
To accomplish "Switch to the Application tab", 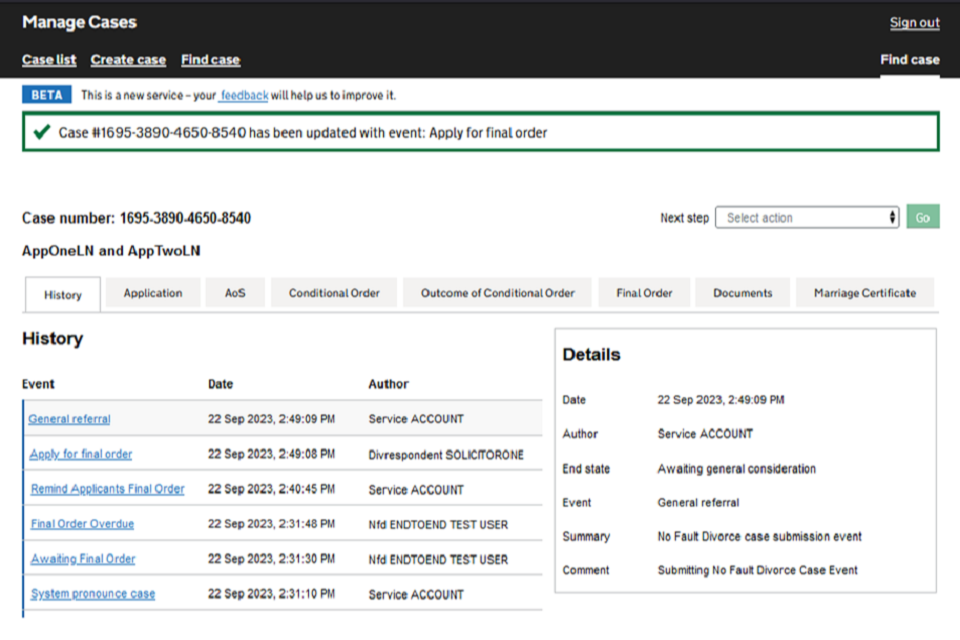I will point(153,293).
